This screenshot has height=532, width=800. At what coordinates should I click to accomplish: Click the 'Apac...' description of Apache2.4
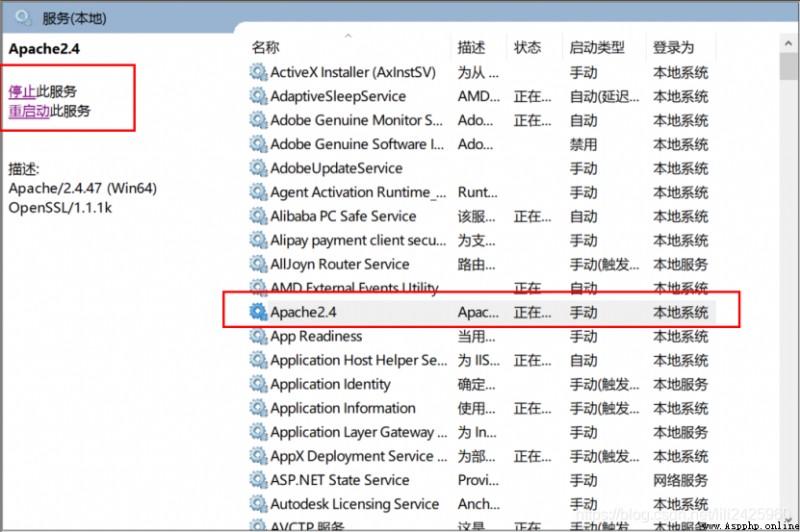tap(479, 312)
